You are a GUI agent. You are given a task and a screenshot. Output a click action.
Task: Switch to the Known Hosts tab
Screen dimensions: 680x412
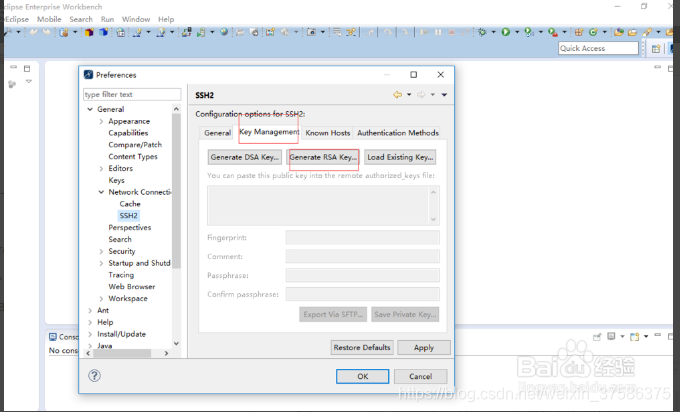(x=327, y=133)
